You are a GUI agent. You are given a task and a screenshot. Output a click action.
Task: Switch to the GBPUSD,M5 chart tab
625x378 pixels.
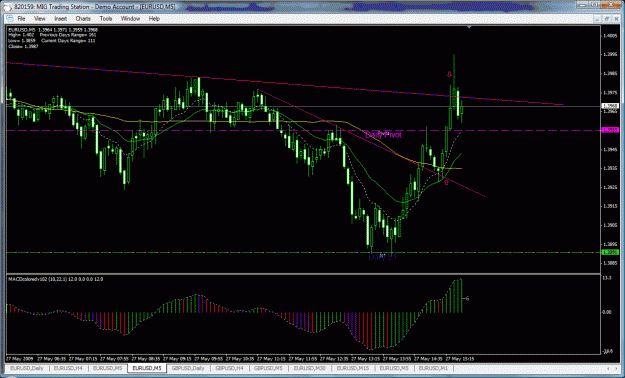pyautogui.click(x=268, y=368)
